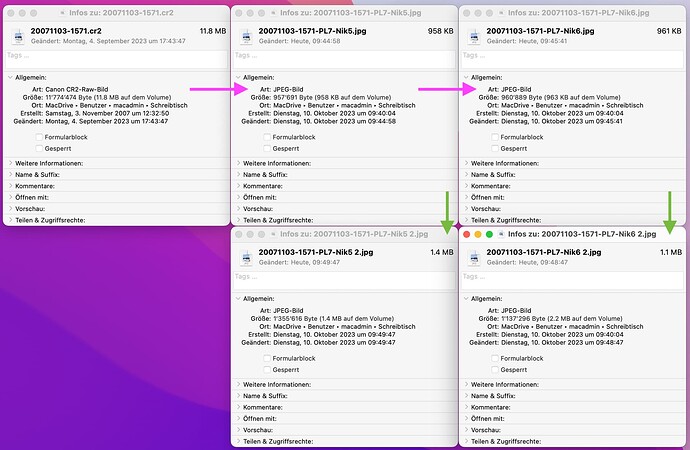Expand Öffnen mit in the PL7-Nik6.jpg window
Viewport: 690px width, 450px height.
tap(466, 198)
